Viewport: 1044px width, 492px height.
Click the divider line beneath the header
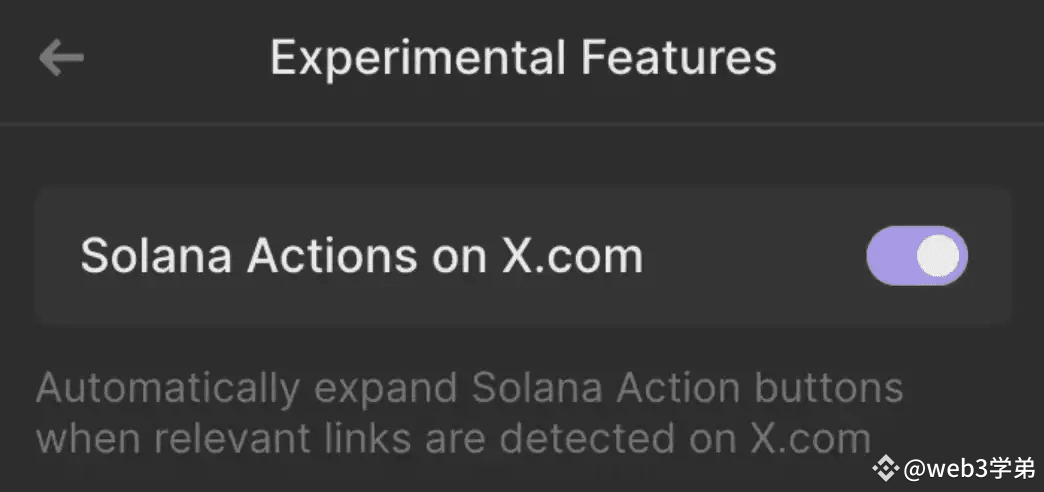point(522,124)
